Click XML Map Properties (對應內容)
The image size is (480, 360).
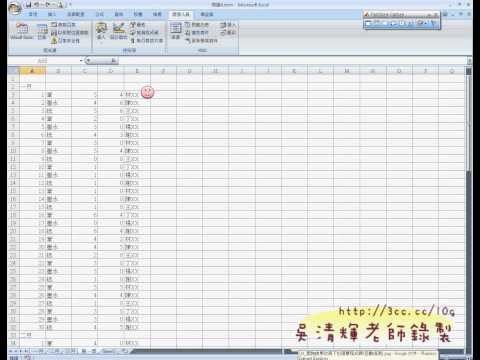(197, 25)
